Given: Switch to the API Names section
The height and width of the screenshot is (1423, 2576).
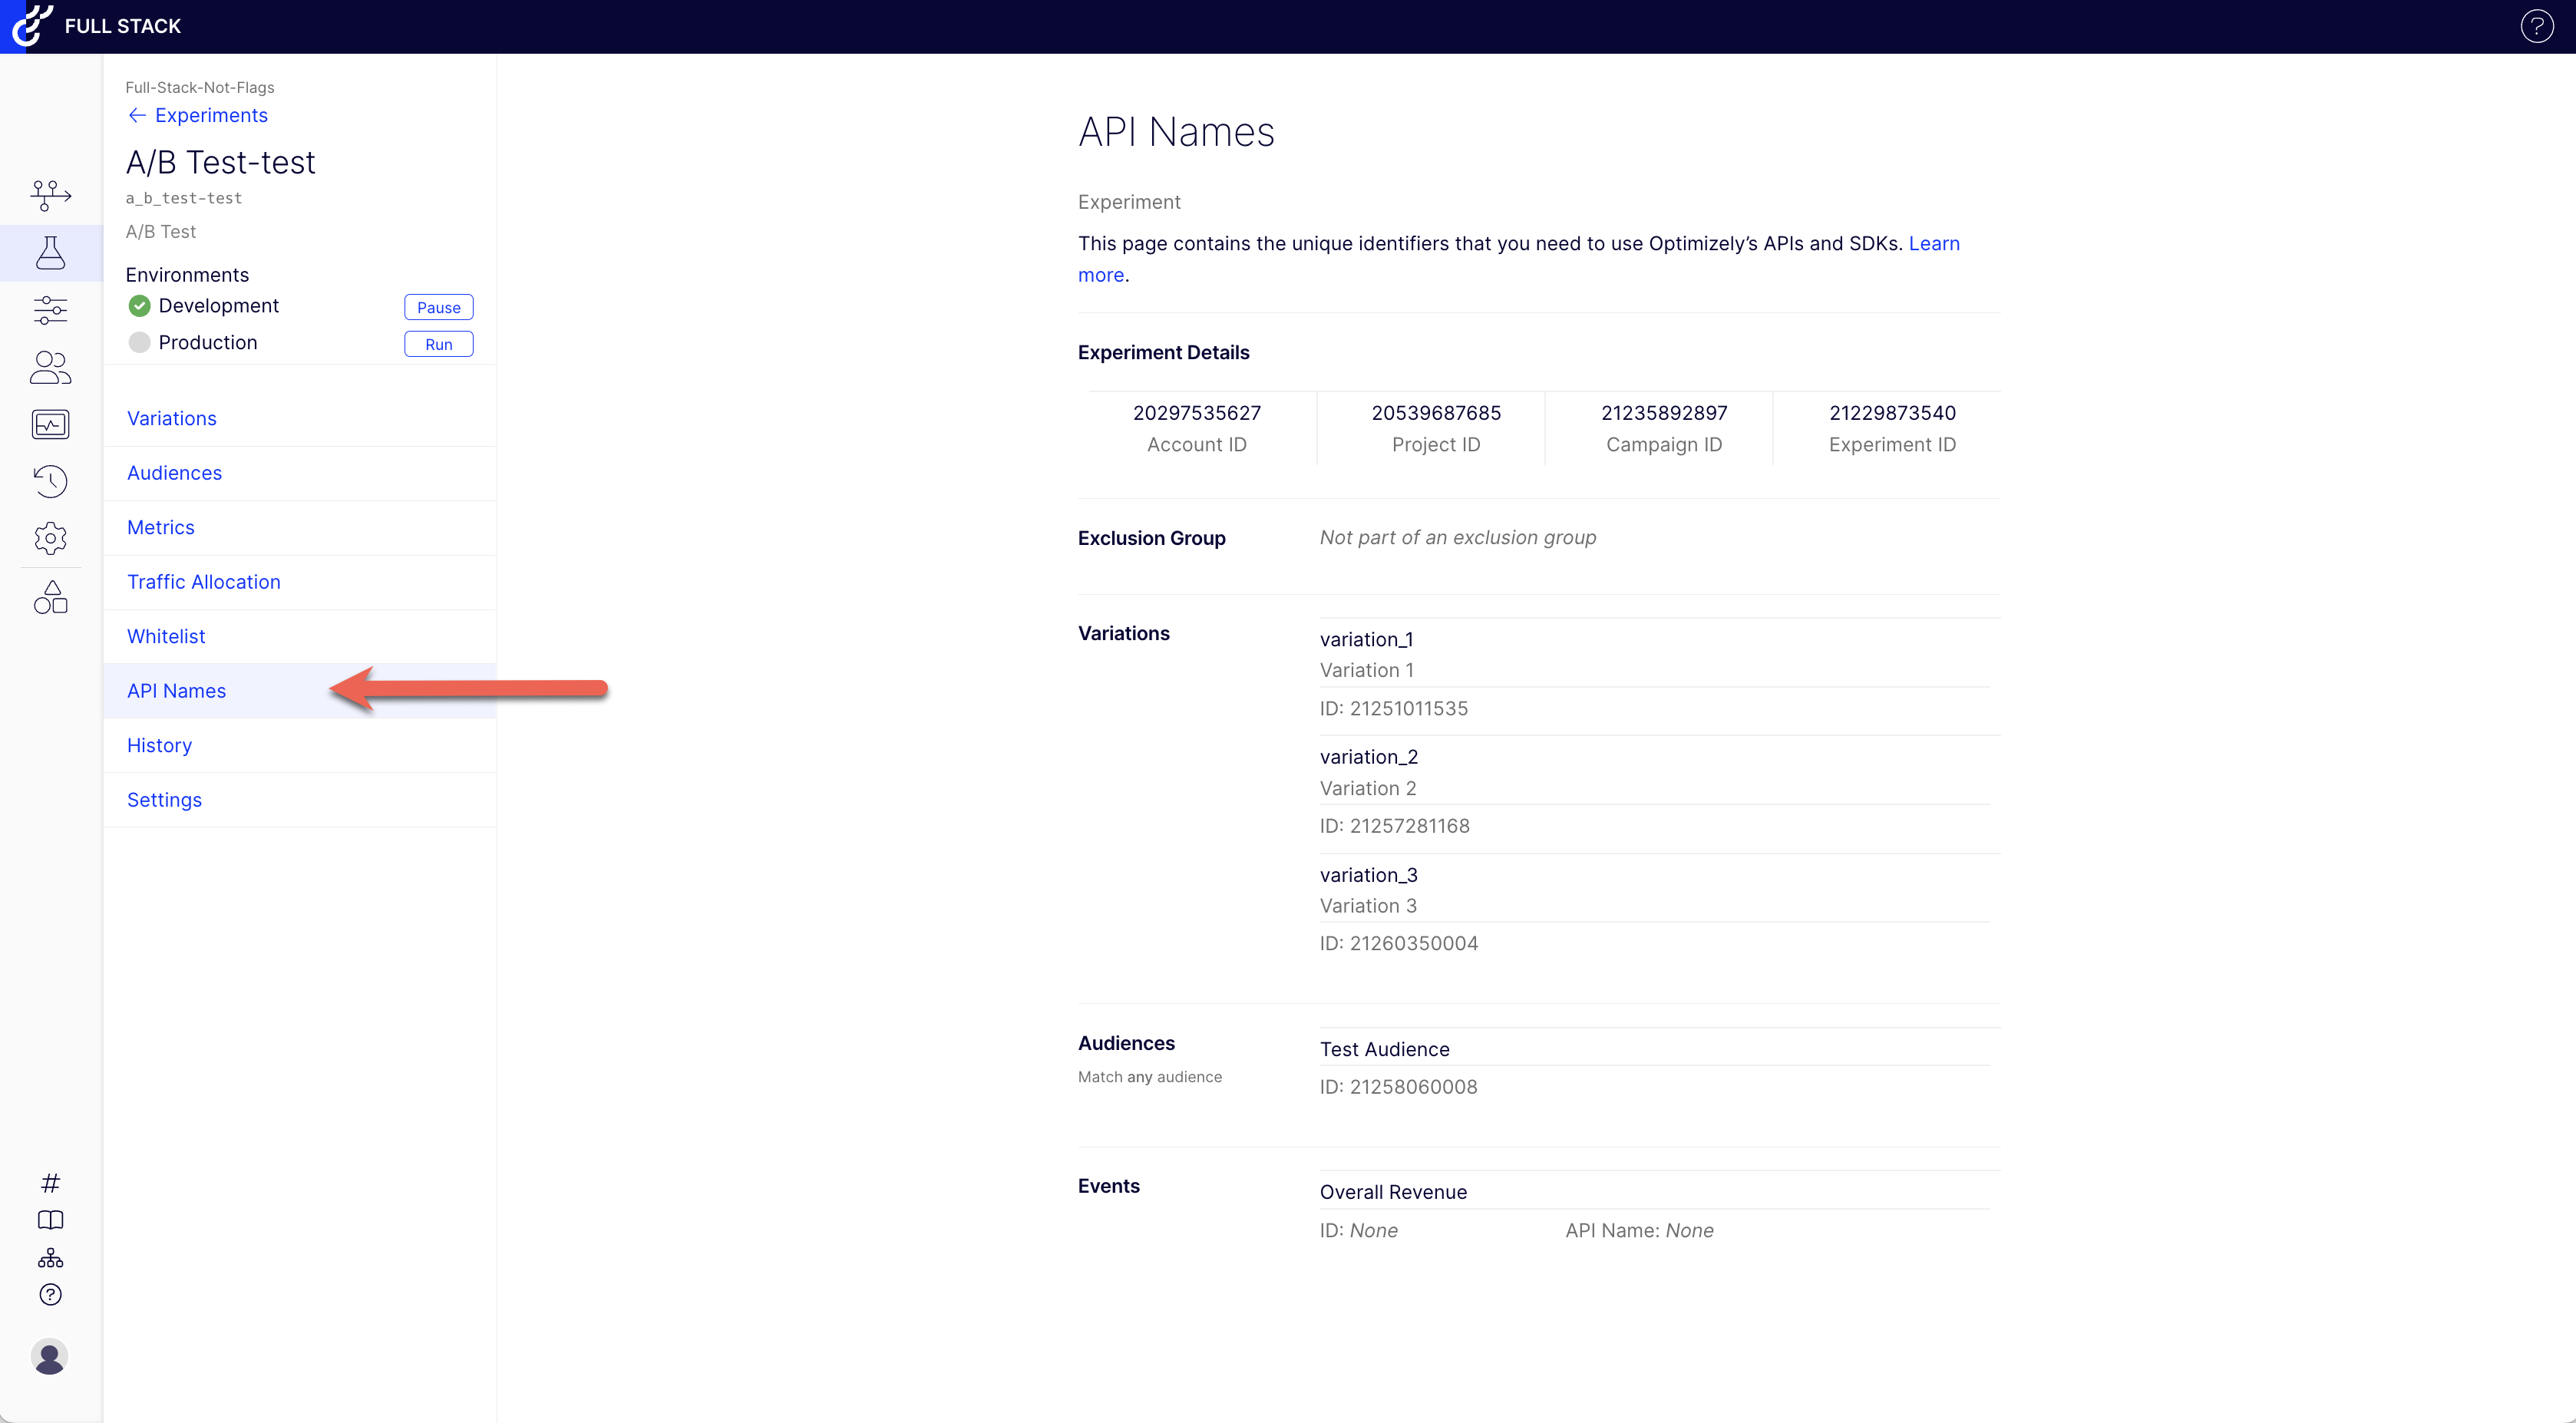Looking at the screenshot, I should [x=176, y=690].
